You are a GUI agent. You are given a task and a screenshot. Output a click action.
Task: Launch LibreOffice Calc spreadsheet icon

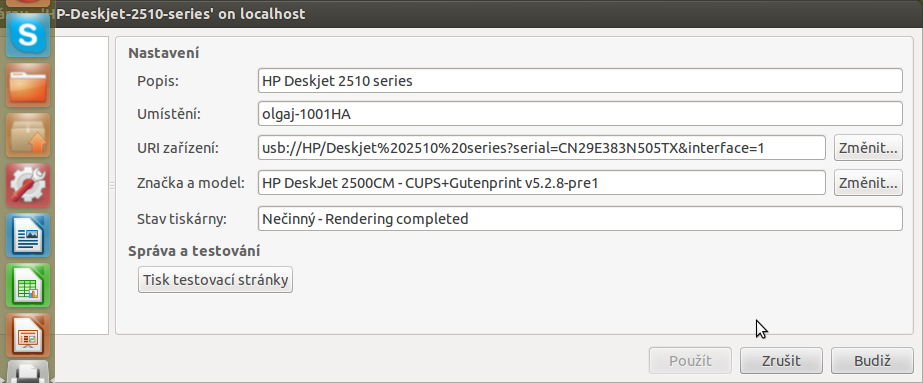coord(28,285)
